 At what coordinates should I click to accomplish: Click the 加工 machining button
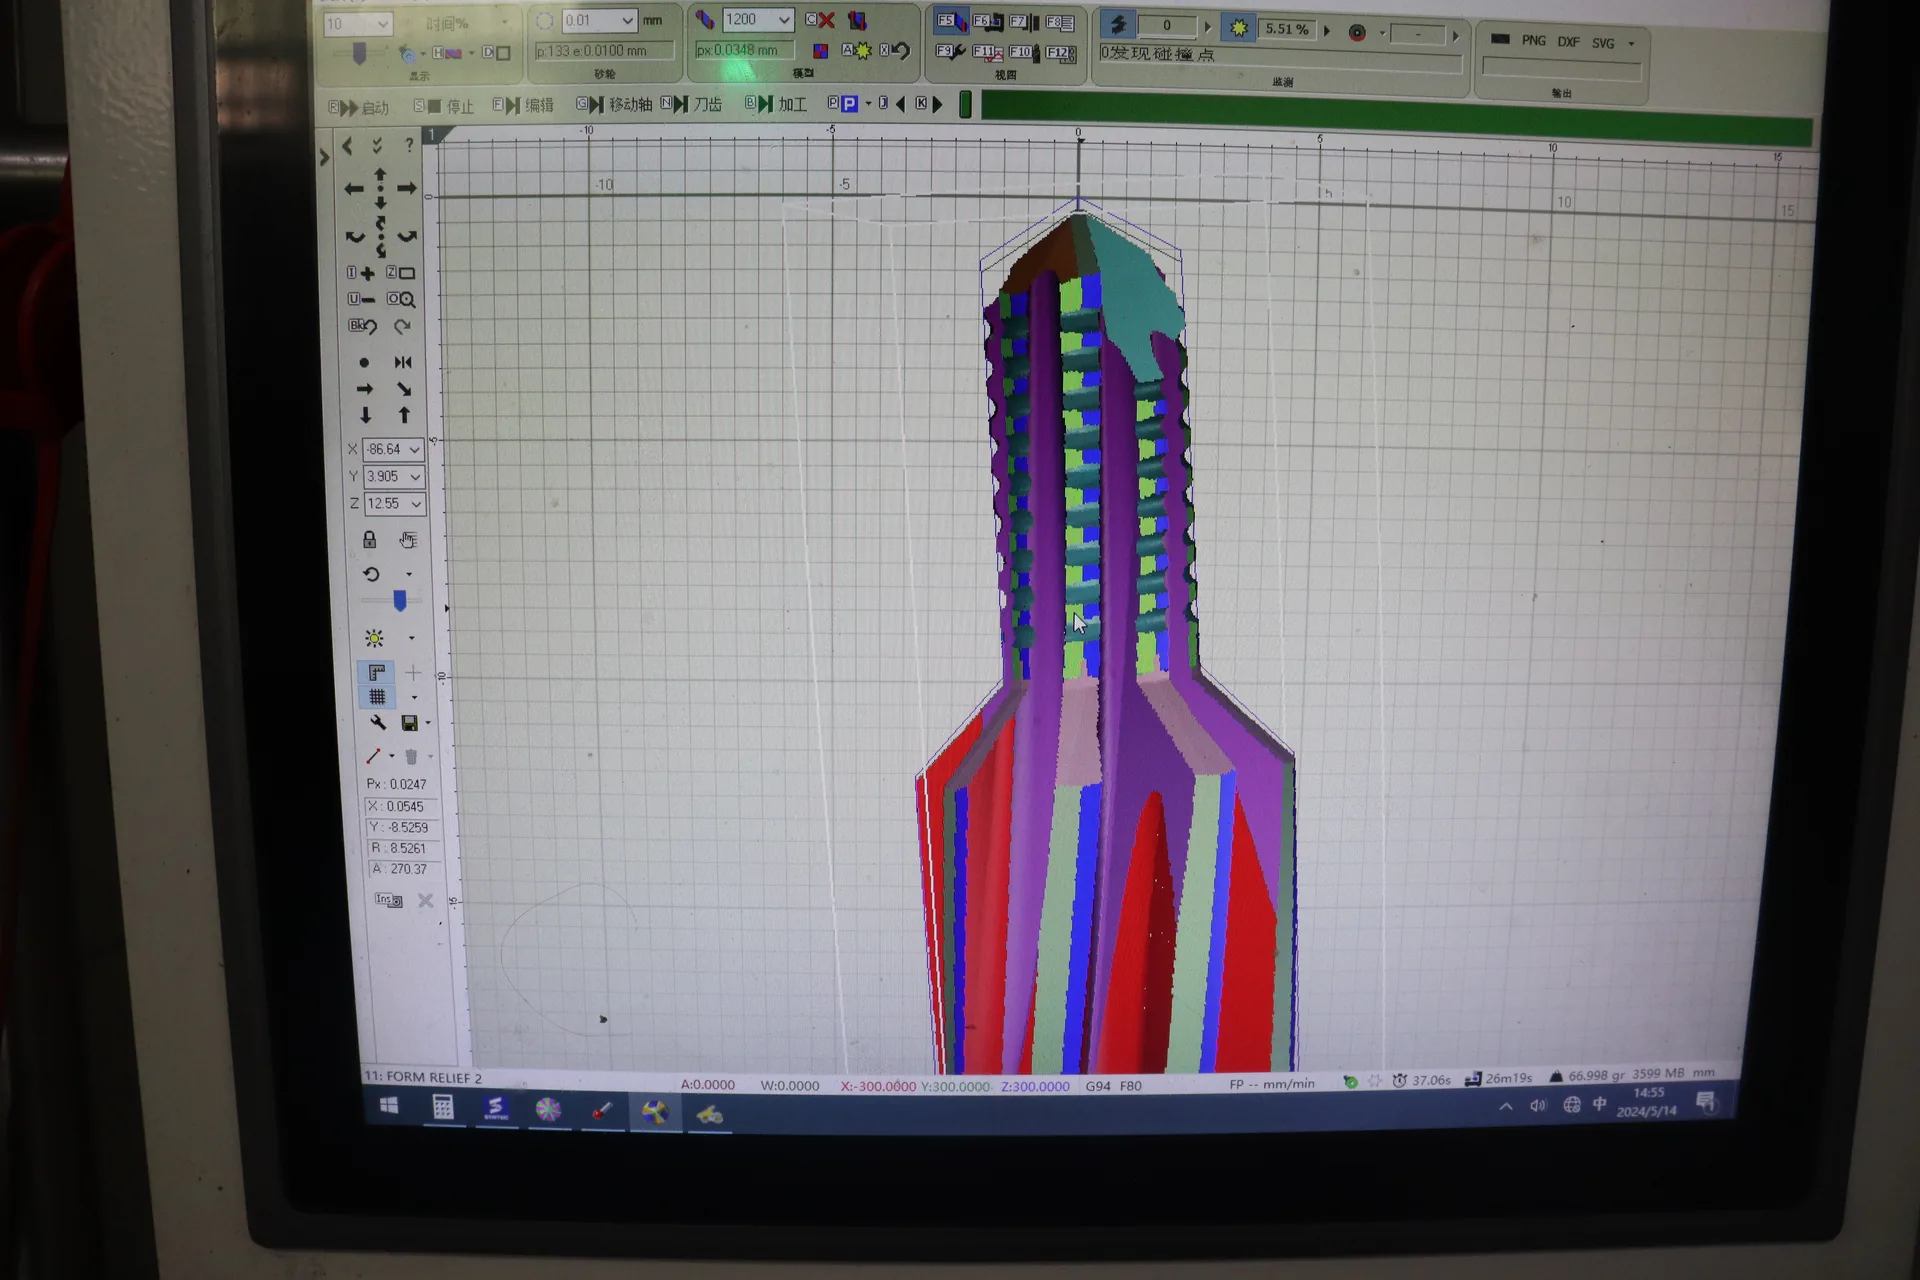tap(776, 104)
